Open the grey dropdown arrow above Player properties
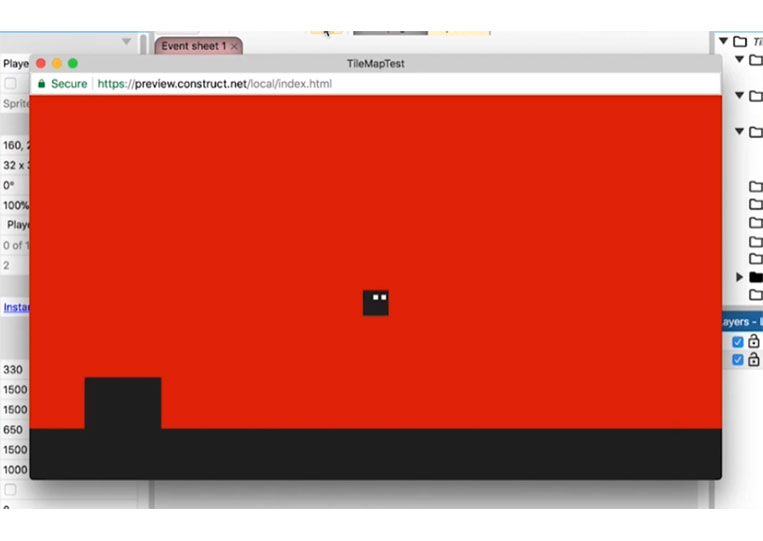Viewport: 763px width, 541px height. [127, 41]
